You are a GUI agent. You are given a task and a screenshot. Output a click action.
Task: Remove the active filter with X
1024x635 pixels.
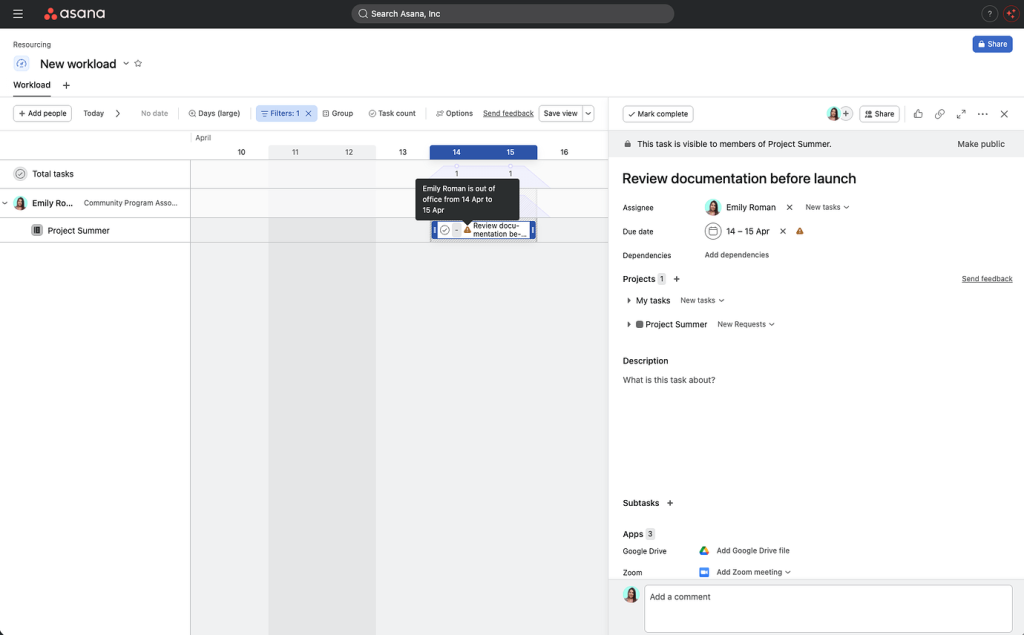308,113
